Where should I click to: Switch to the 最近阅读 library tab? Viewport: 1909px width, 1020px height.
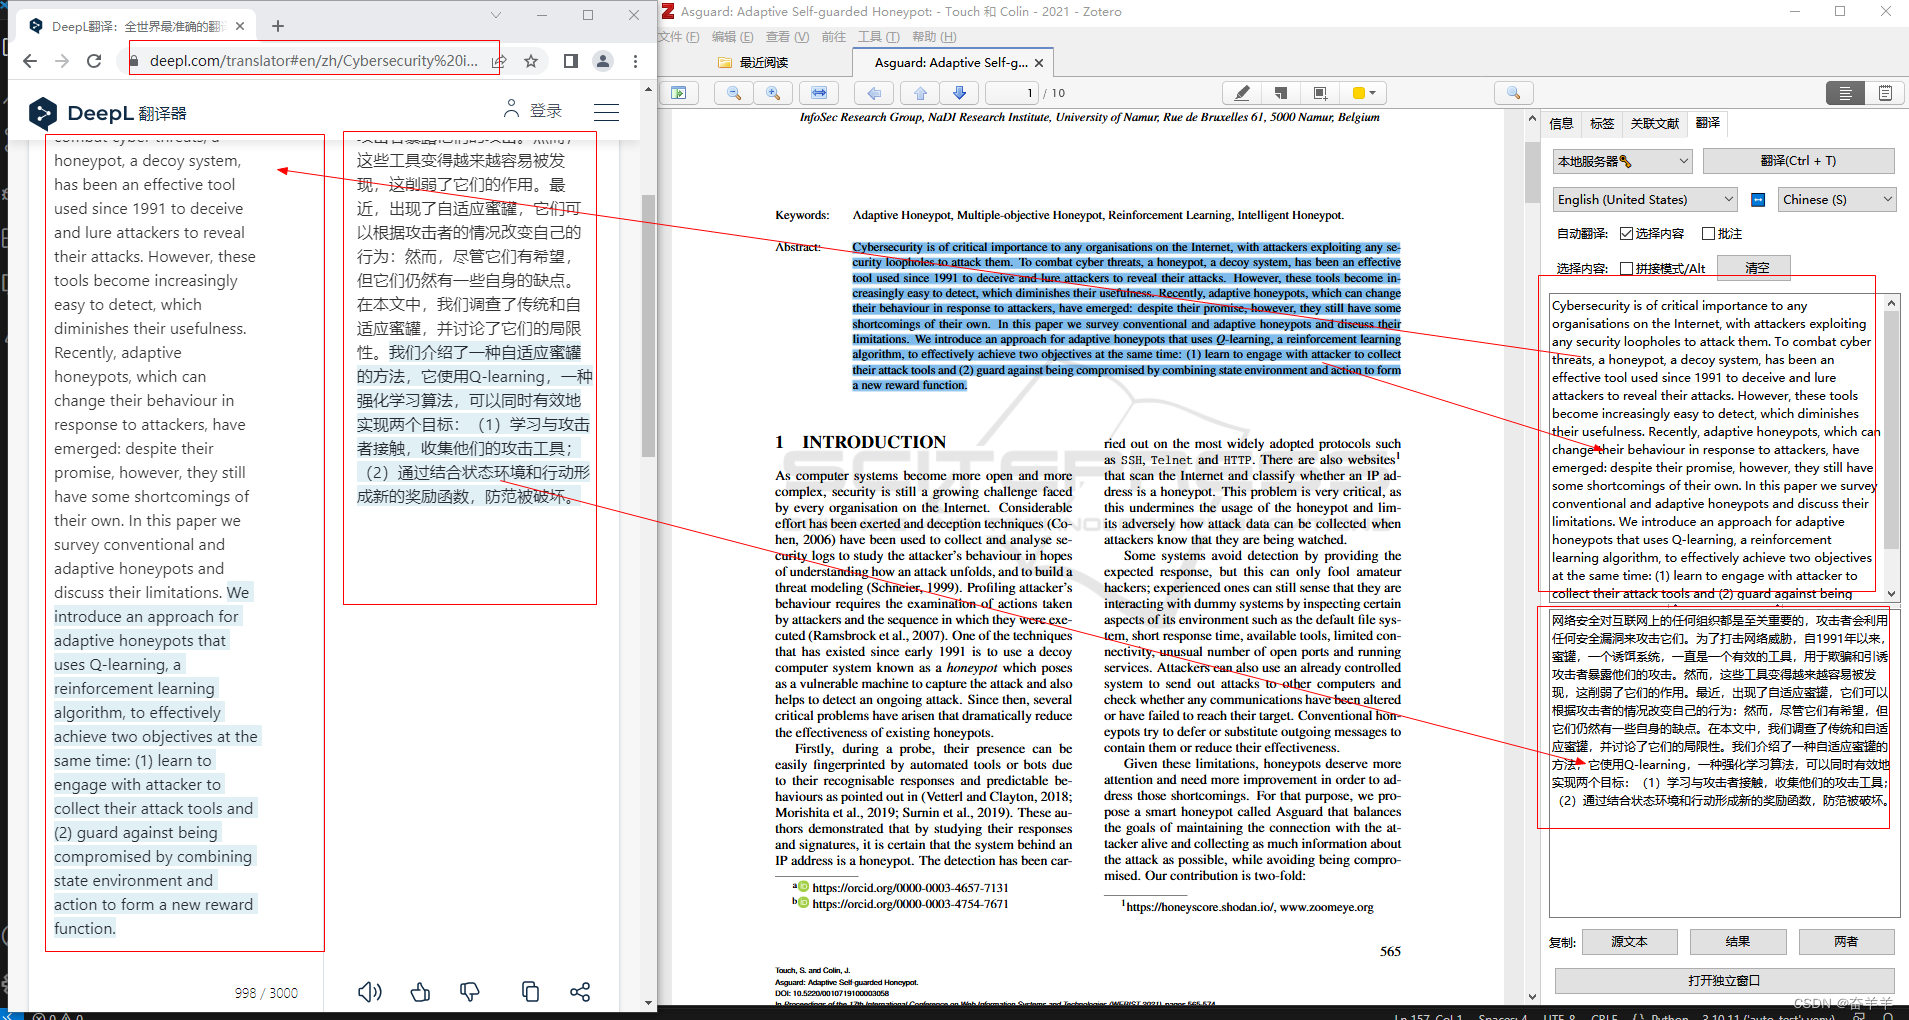pos(753,63)
